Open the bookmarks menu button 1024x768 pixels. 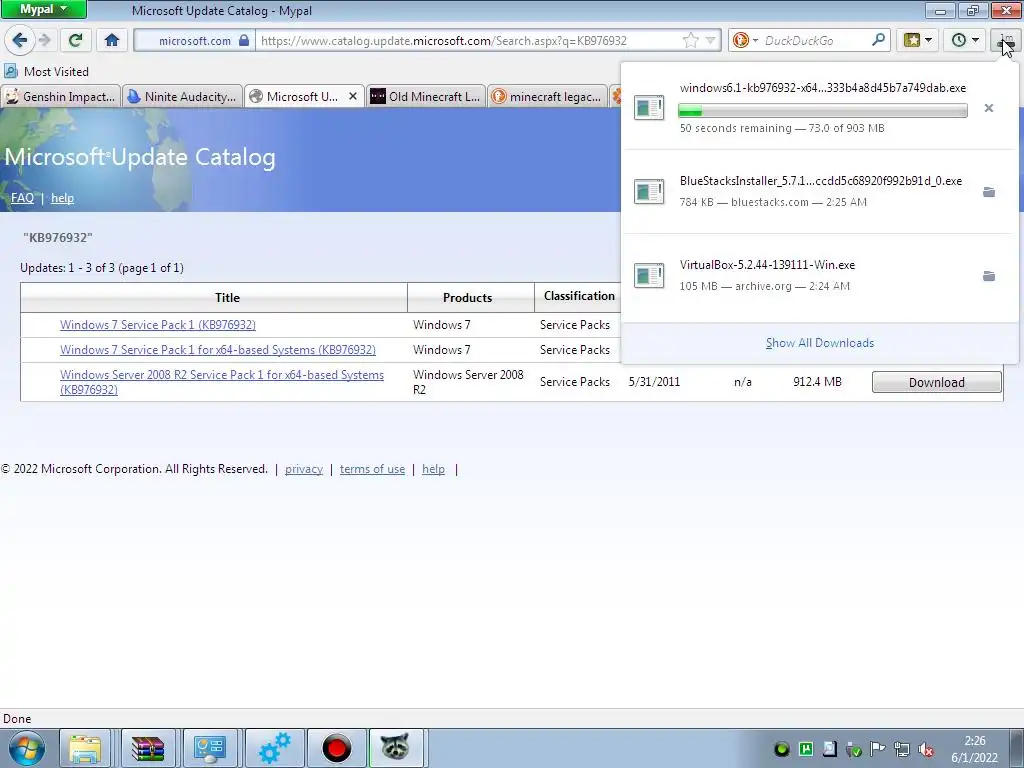(x=917, y=40)
